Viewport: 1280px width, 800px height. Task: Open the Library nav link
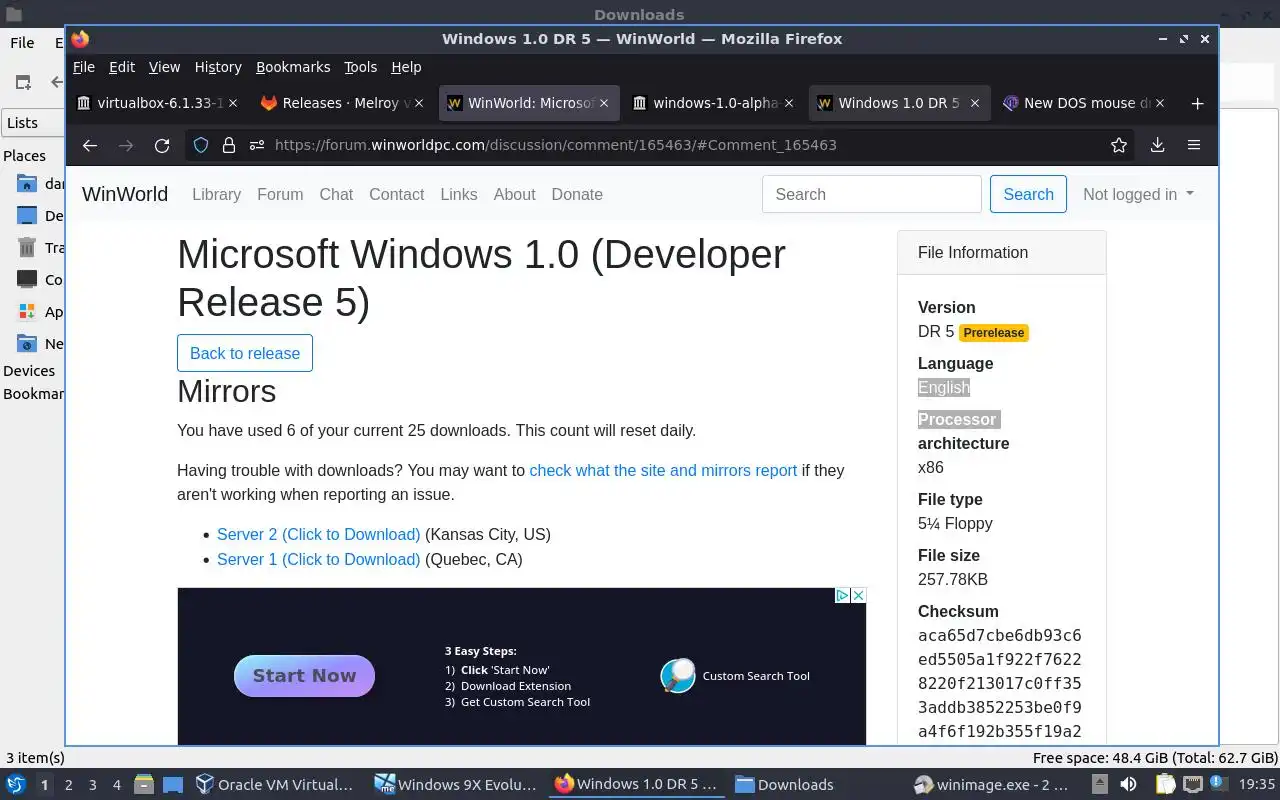click(216, 194)
